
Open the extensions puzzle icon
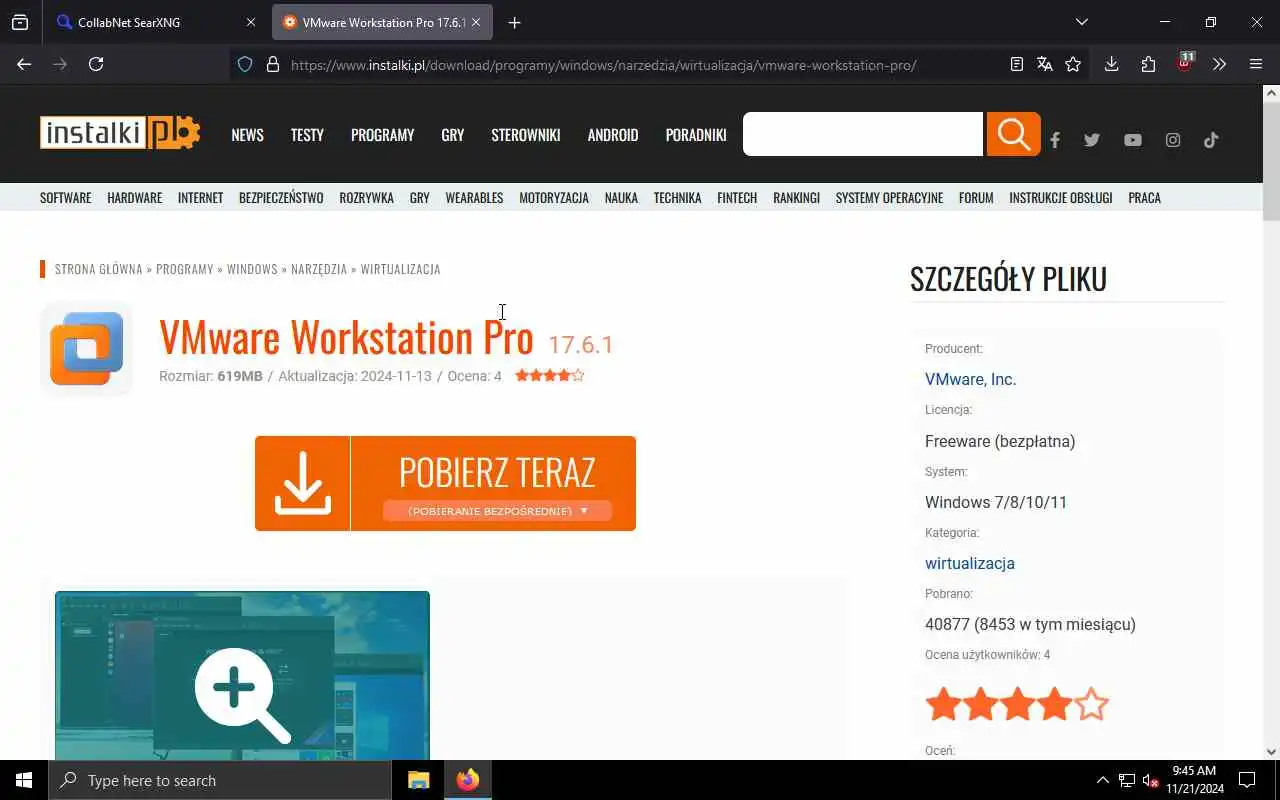coord(1148,64)
